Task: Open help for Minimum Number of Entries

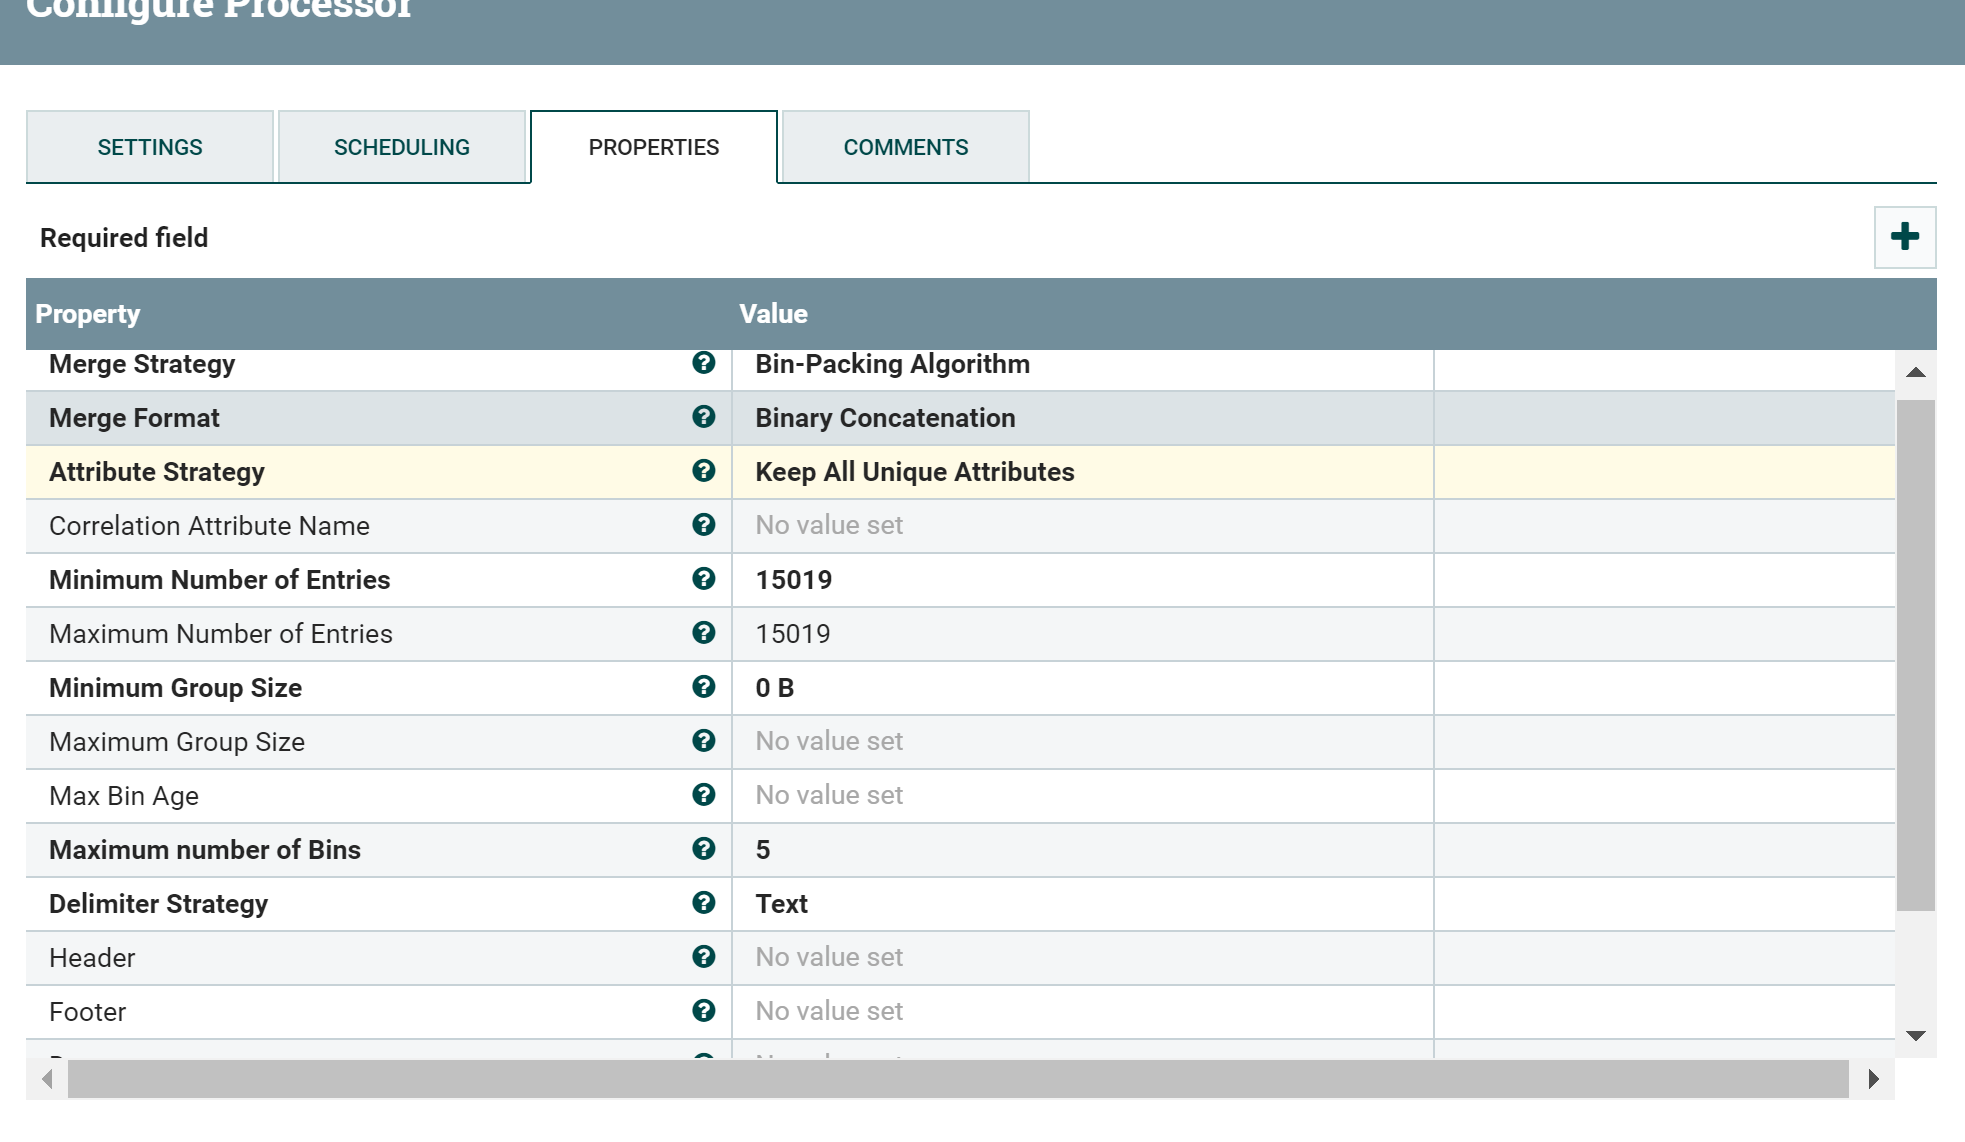Action: (x=705, y=579)
